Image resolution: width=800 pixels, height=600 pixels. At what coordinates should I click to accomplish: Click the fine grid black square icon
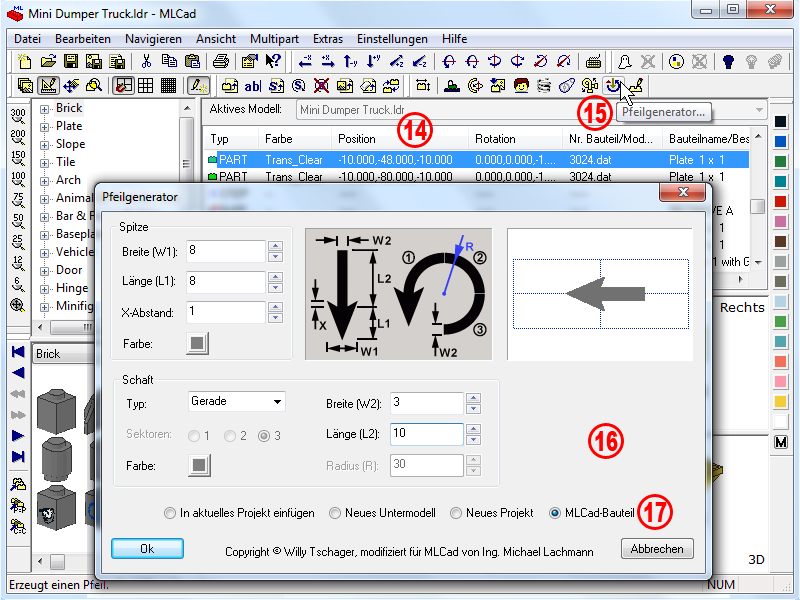coord(168,85)
